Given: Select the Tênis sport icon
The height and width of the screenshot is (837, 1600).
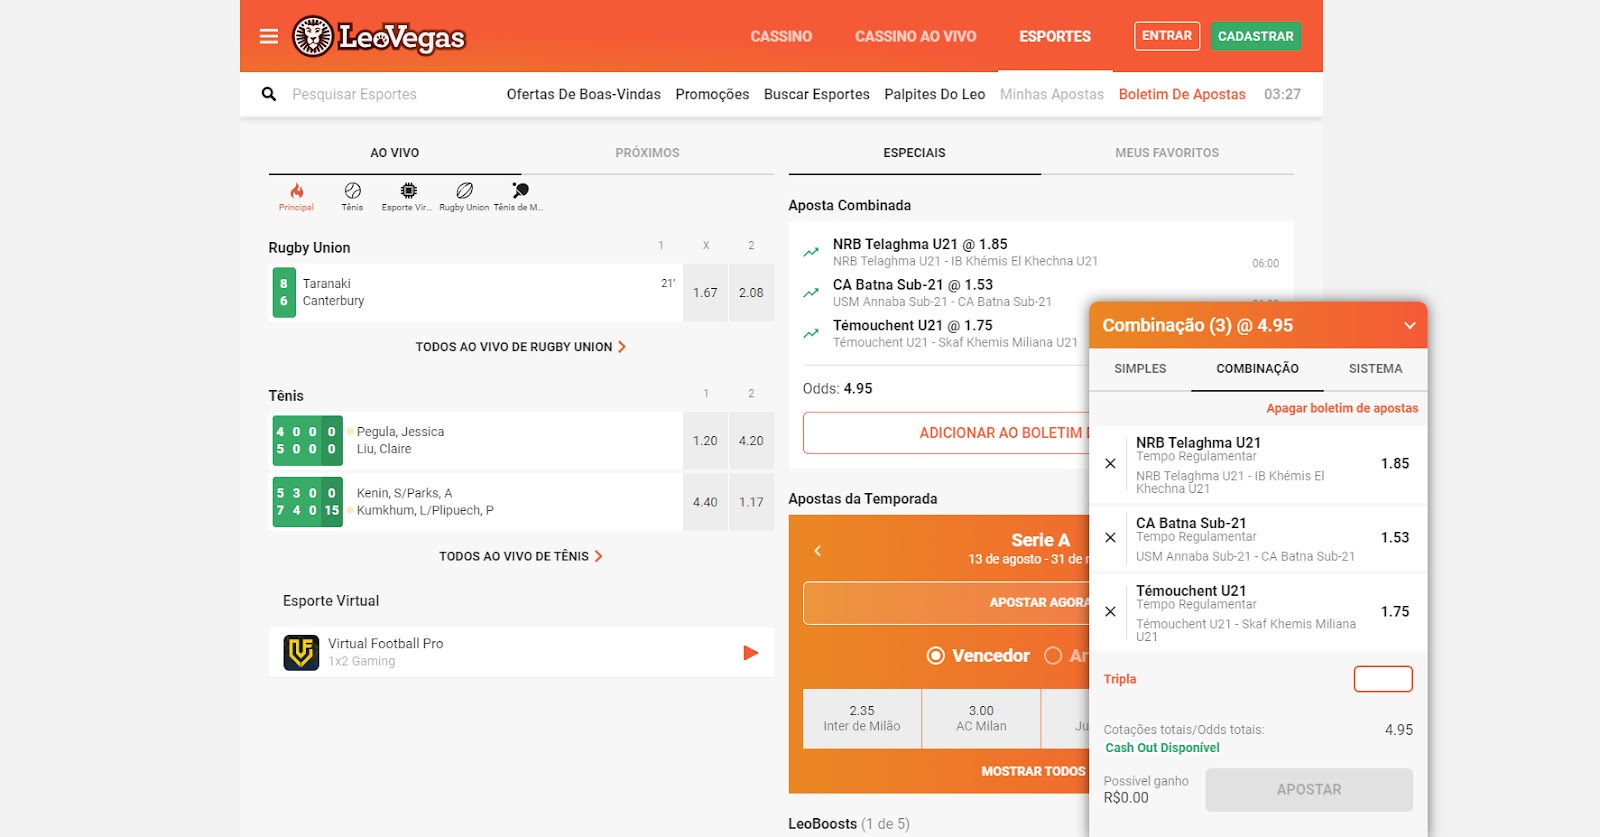Looking at the screenshot, I should (352, 196).
